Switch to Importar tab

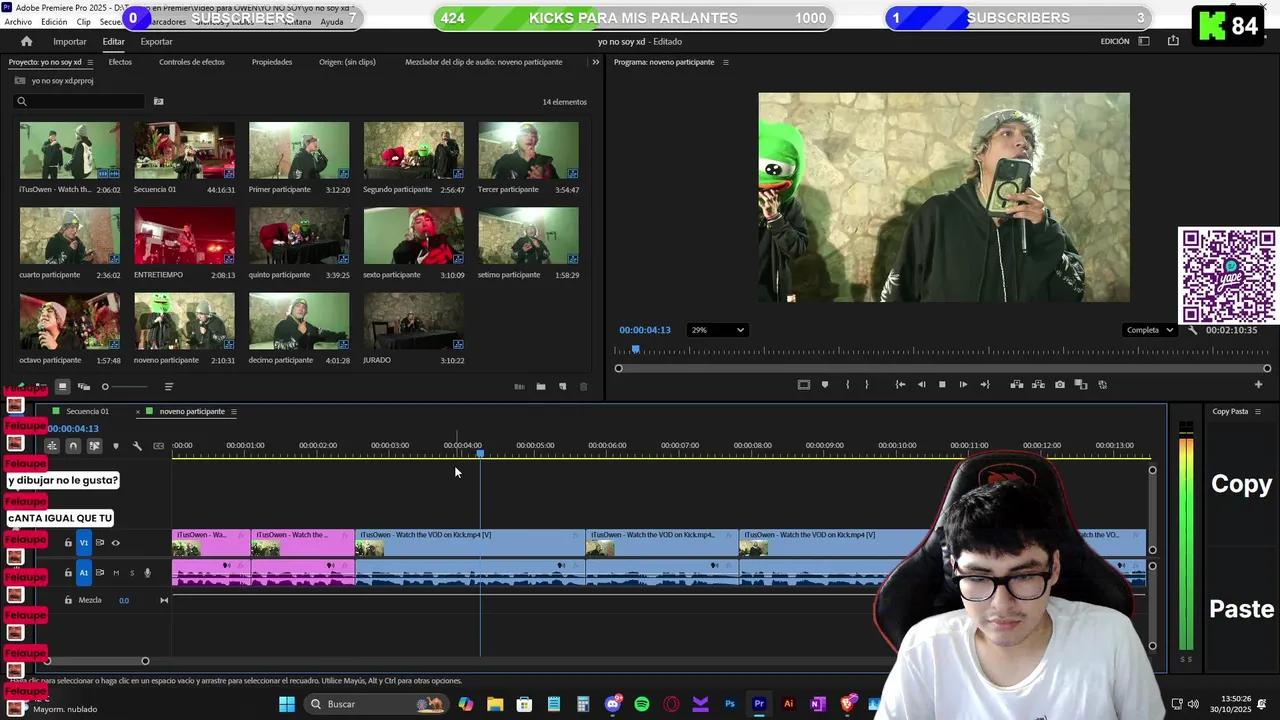click(70, 42)
